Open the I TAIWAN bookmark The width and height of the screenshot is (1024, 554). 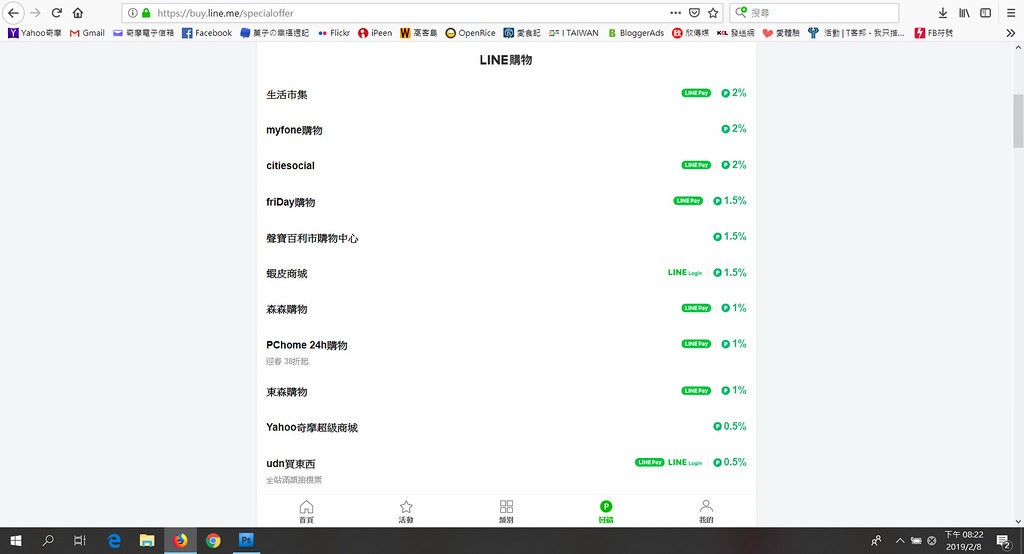click(x=573, y=33)
